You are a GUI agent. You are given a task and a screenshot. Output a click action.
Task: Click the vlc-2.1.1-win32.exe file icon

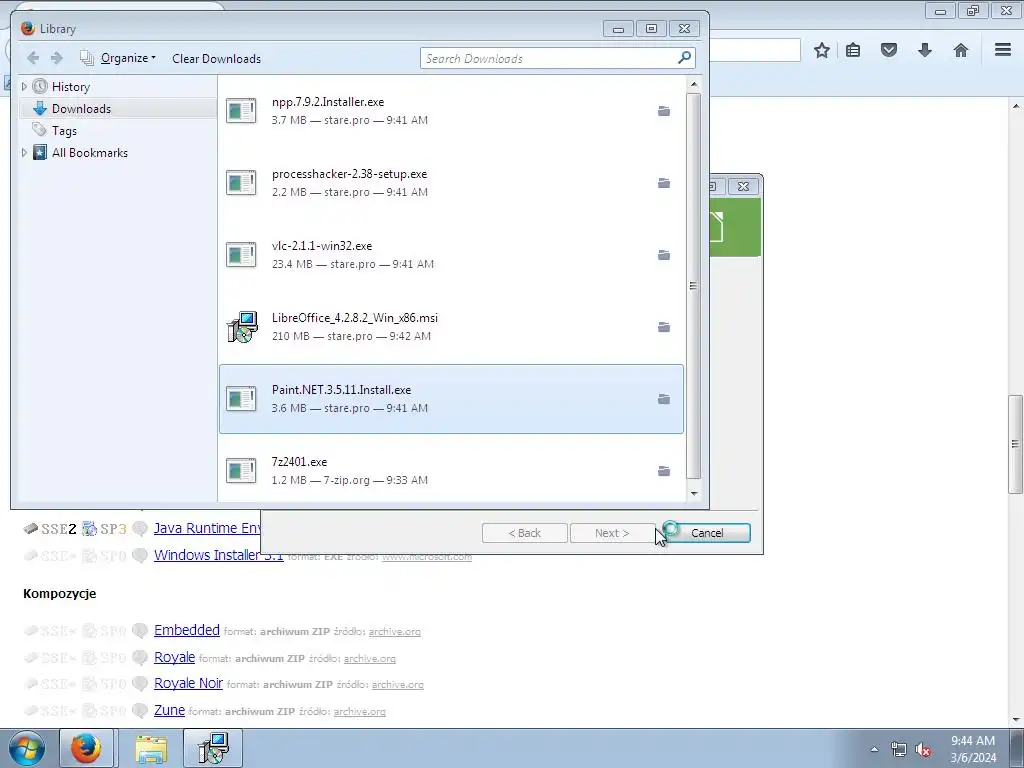tap(241, 255)
